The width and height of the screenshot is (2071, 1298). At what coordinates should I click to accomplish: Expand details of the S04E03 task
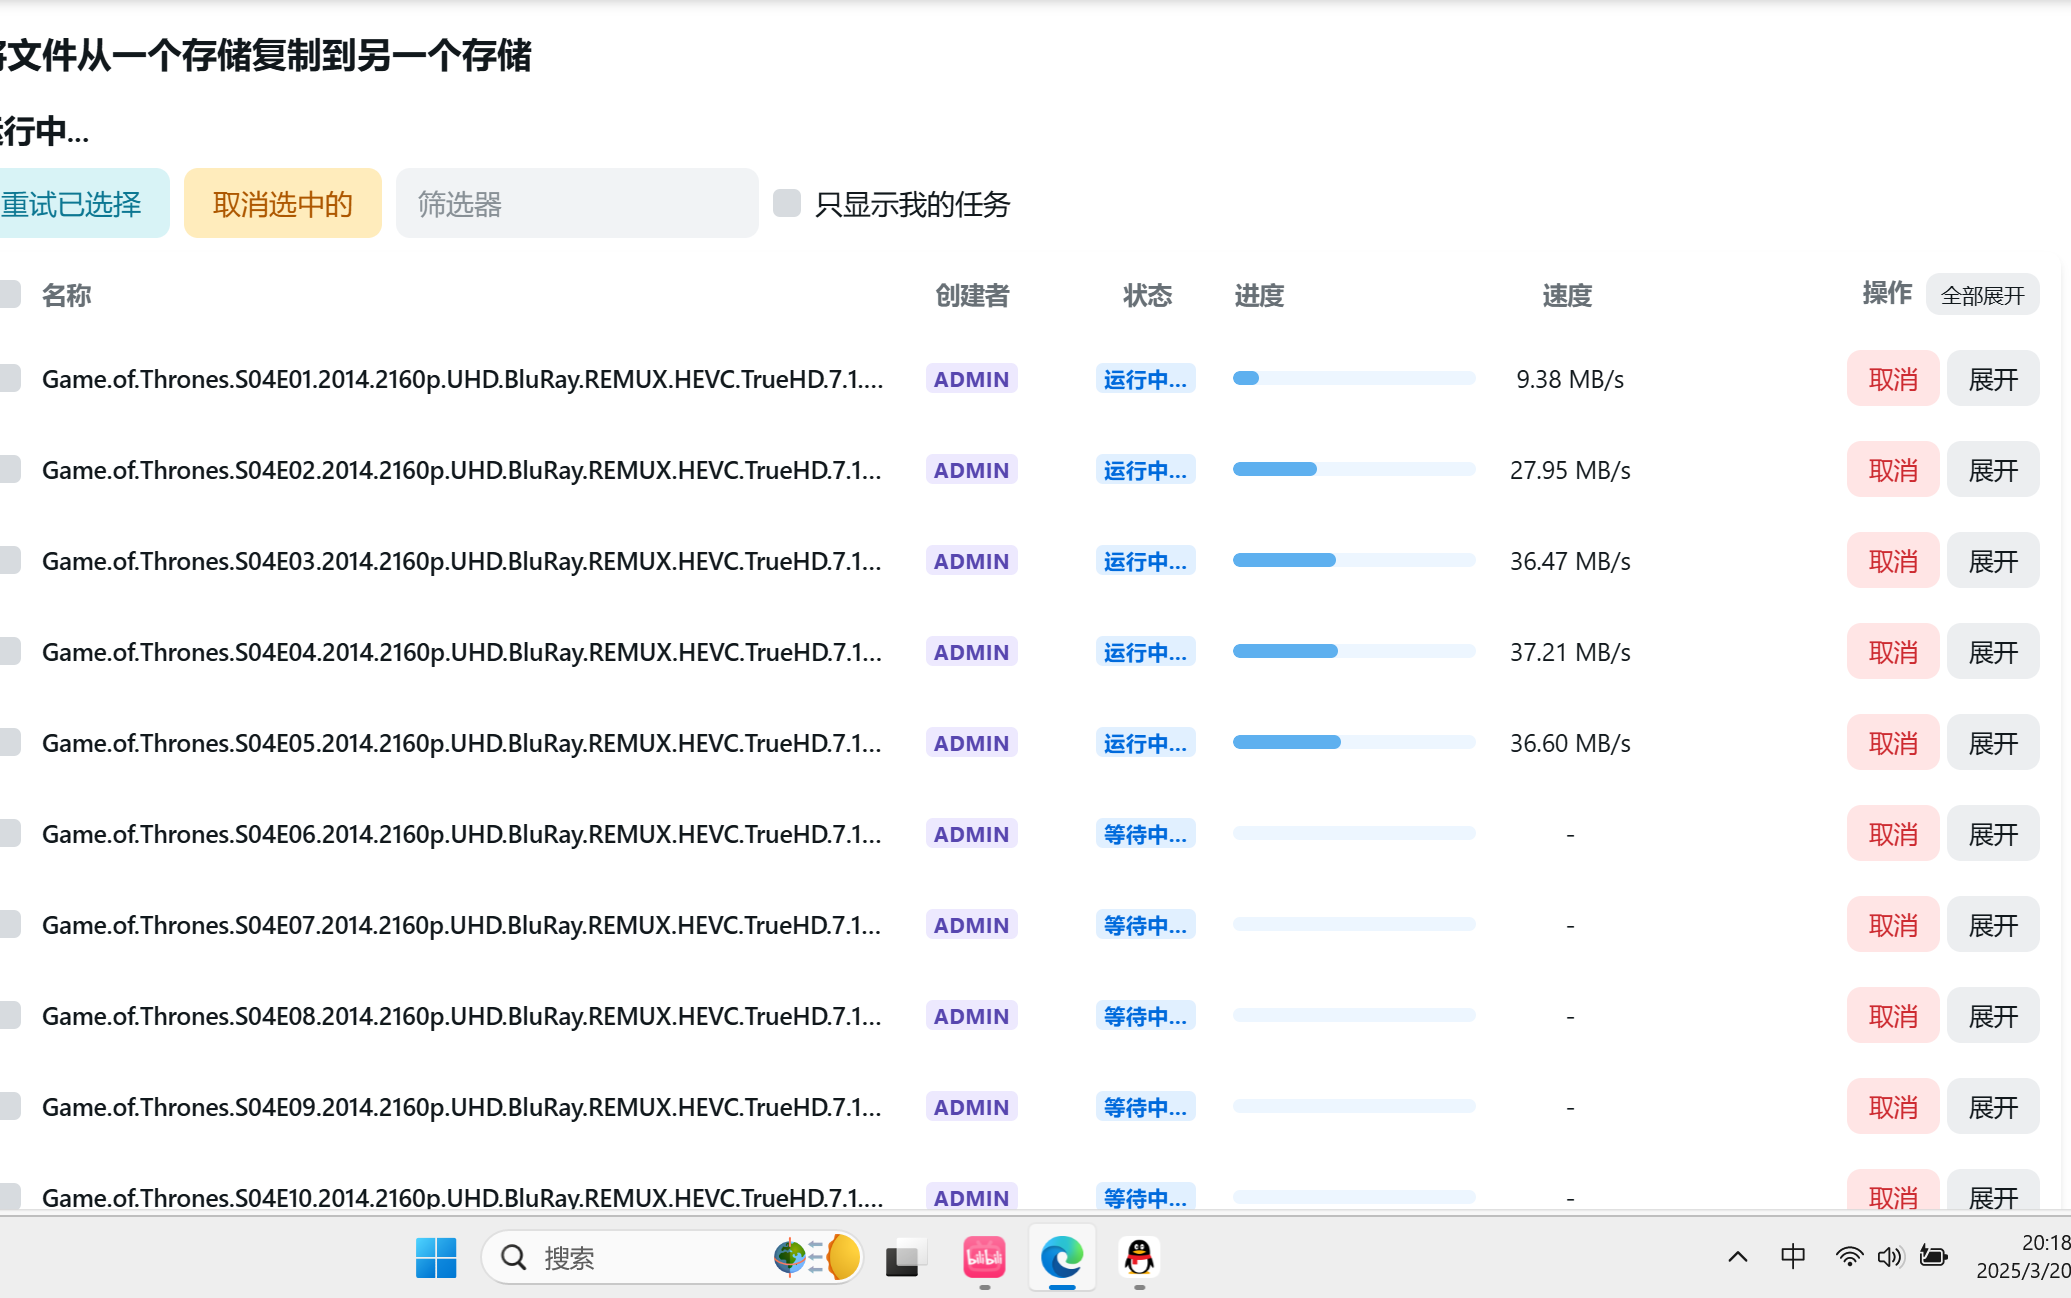(1993, 561)
